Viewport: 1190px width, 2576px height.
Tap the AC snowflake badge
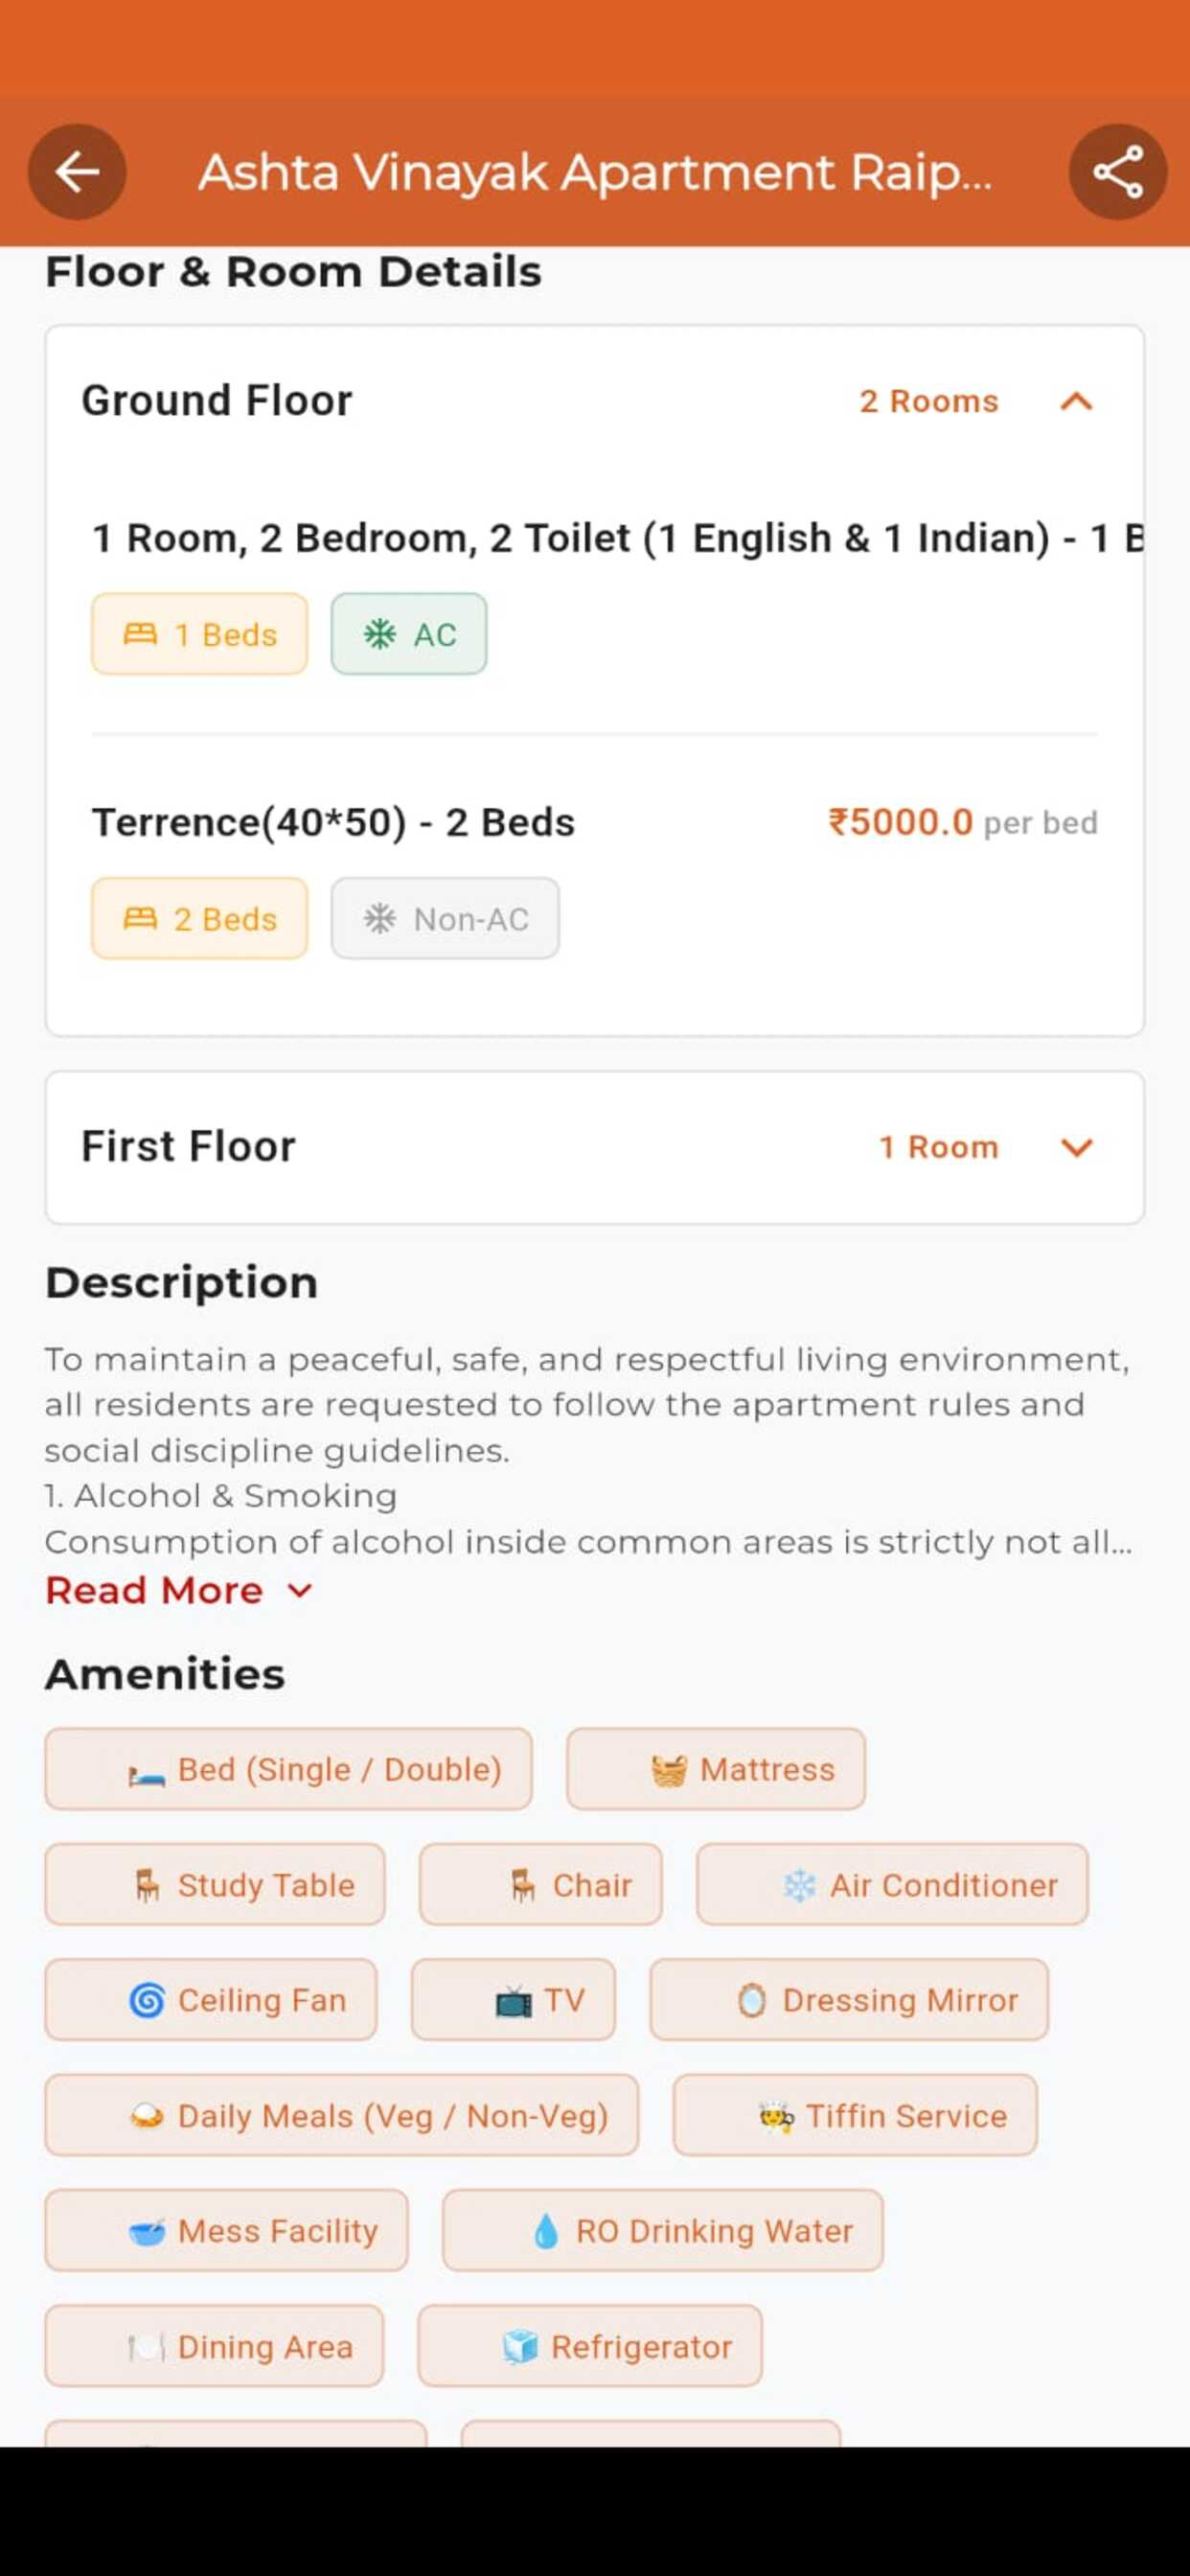pyautogui.click(x=409, y=634)
